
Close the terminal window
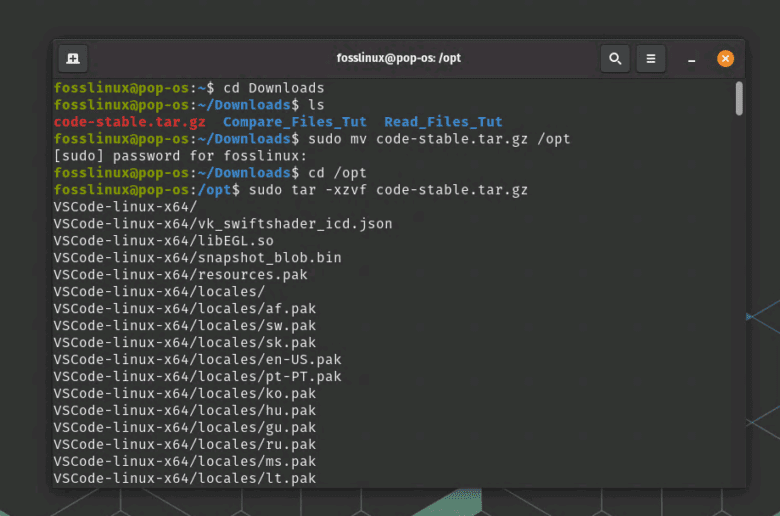coord(725,59)
